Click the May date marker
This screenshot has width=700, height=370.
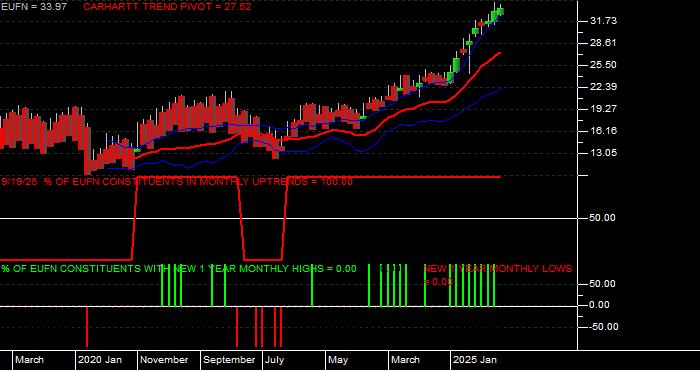pos(338,360)
